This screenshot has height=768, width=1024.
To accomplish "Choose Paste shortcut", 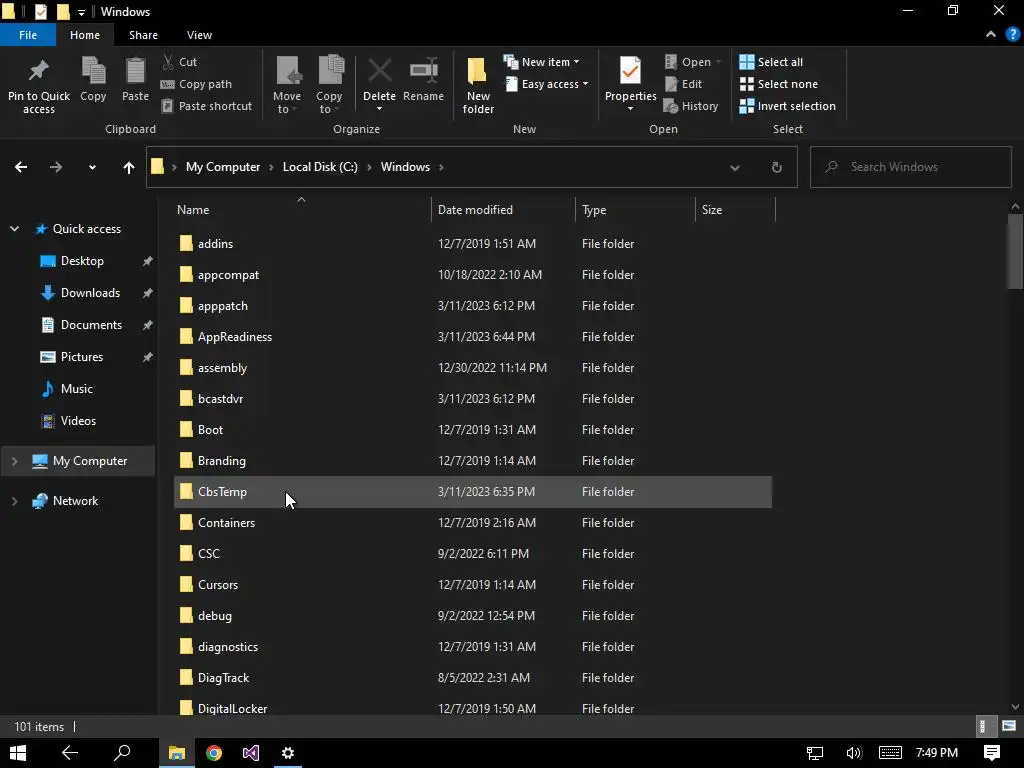I will [206, 106].
